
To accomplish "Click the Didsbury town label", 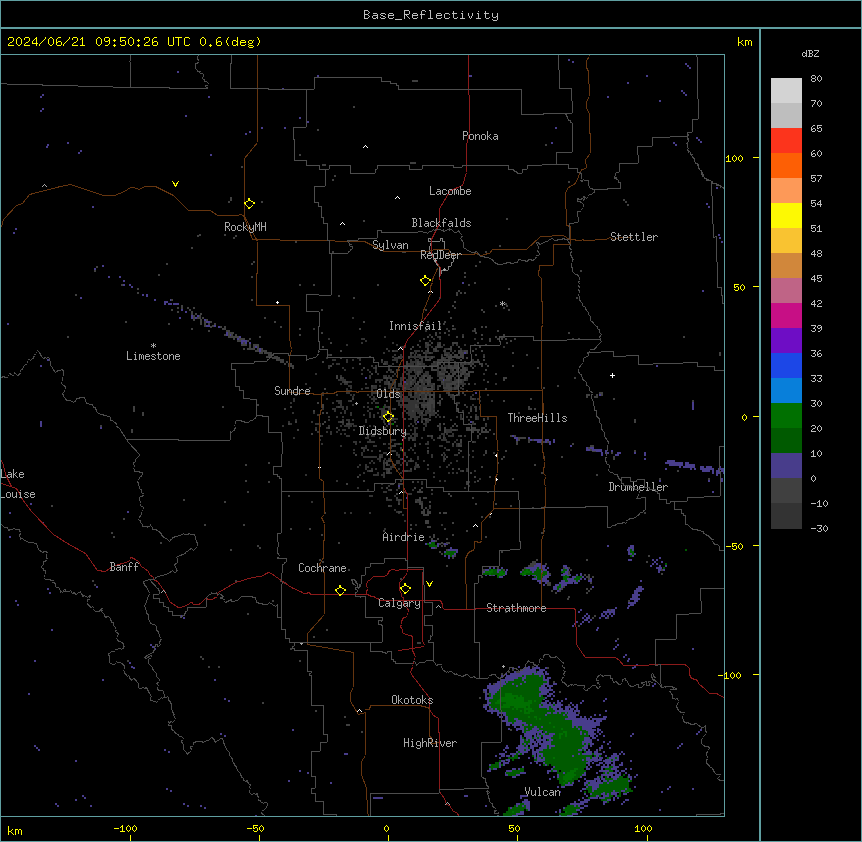I will click(x=383, y=431).
